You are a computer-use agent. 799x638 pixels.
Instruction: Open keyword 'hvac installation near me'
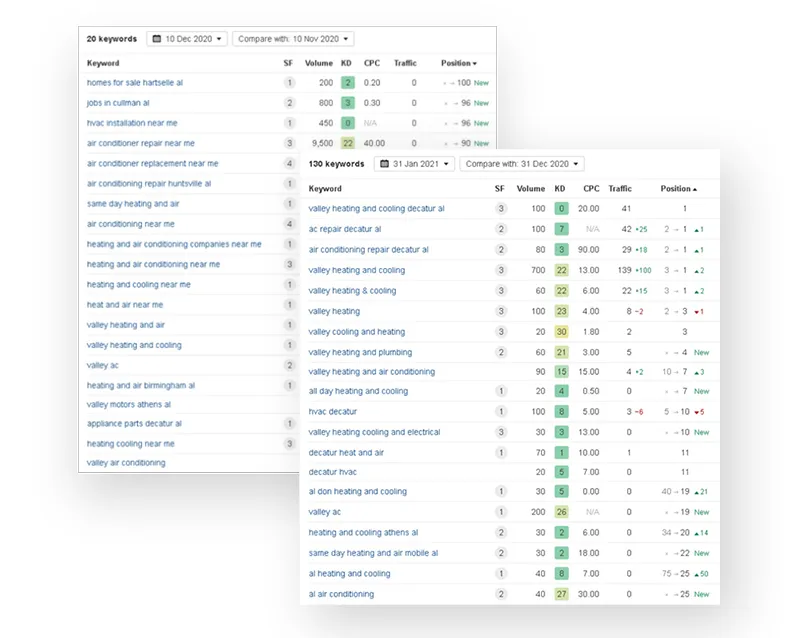coord(132,123)
